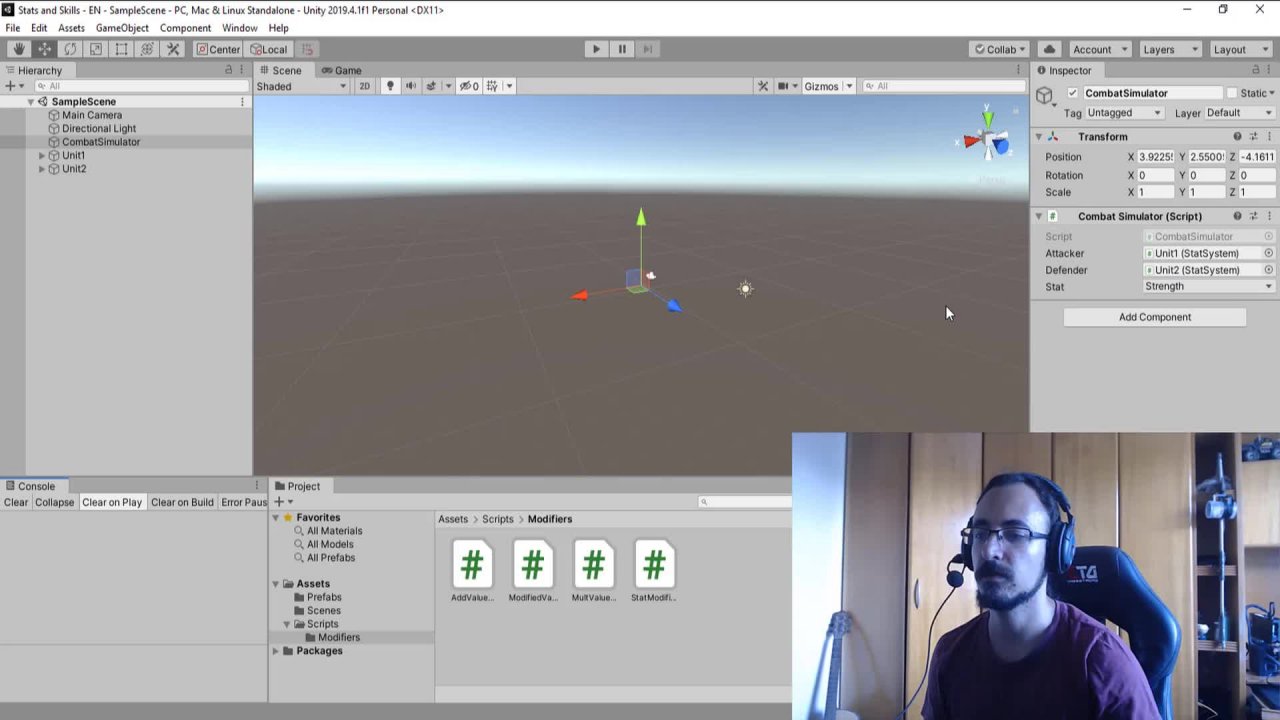Select the Rect transform tool
Screen dimensions: 1280x720
[122, 49]
